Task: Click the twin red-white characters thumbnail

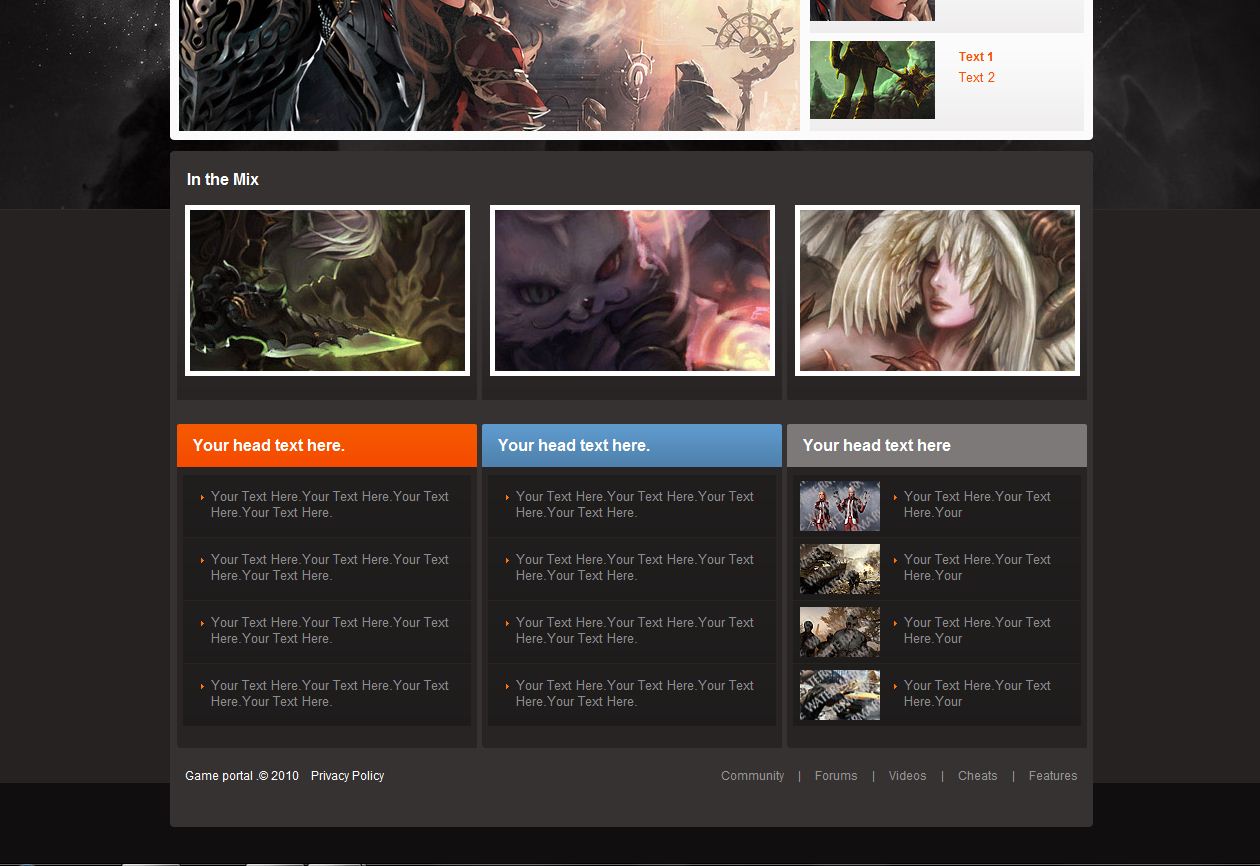Action: tap(840, 506)
